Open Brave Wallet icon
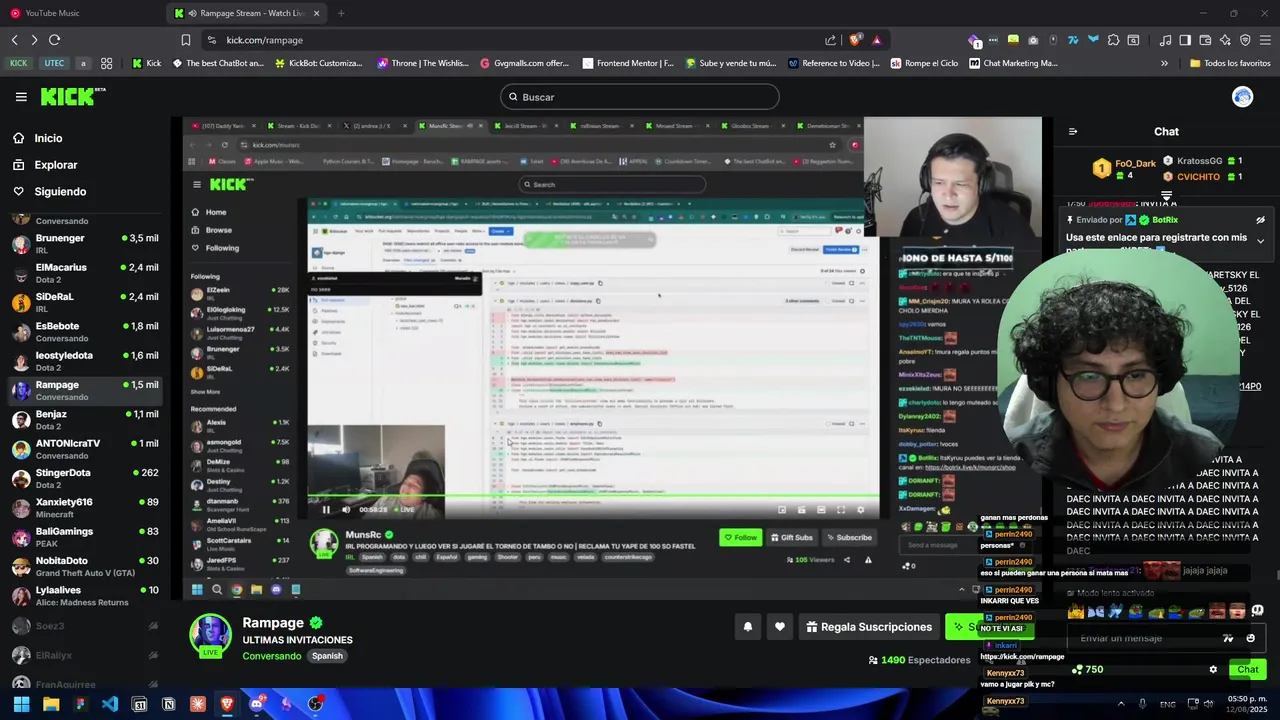Screen dimensions: 1280x720 click(x=1205, y=40)
